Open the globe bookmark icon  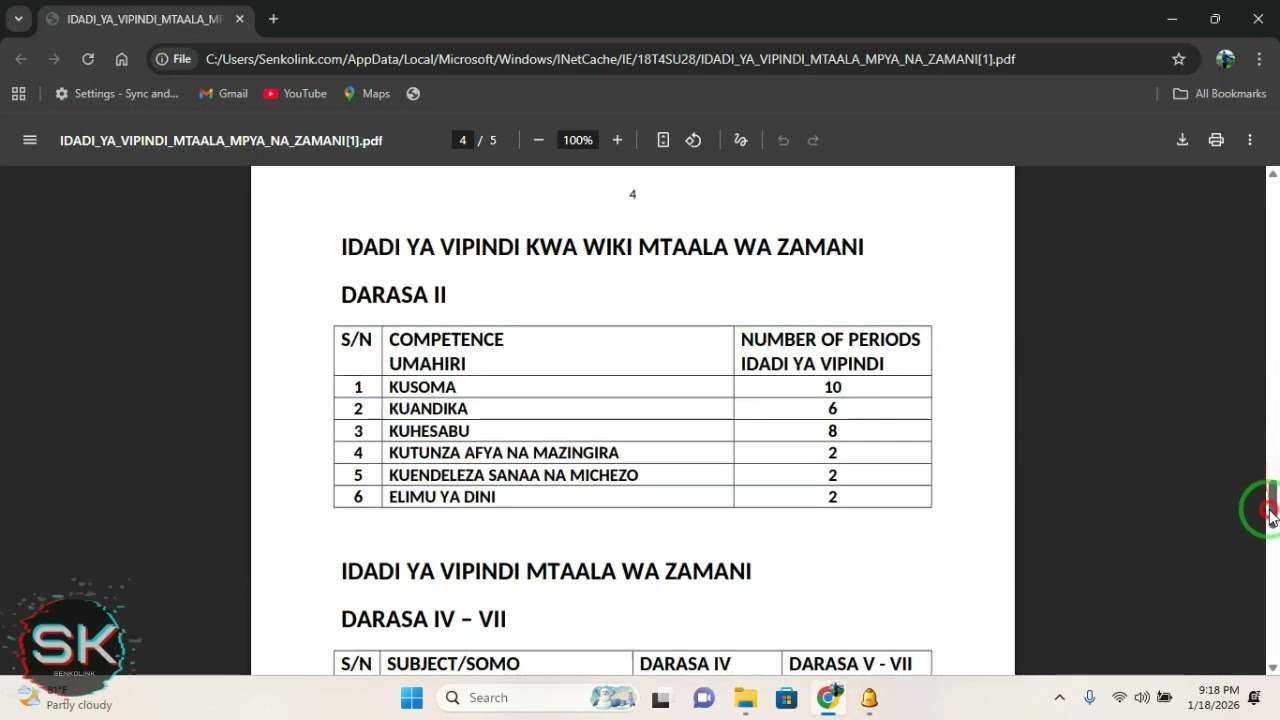click(x=413, y=93)
